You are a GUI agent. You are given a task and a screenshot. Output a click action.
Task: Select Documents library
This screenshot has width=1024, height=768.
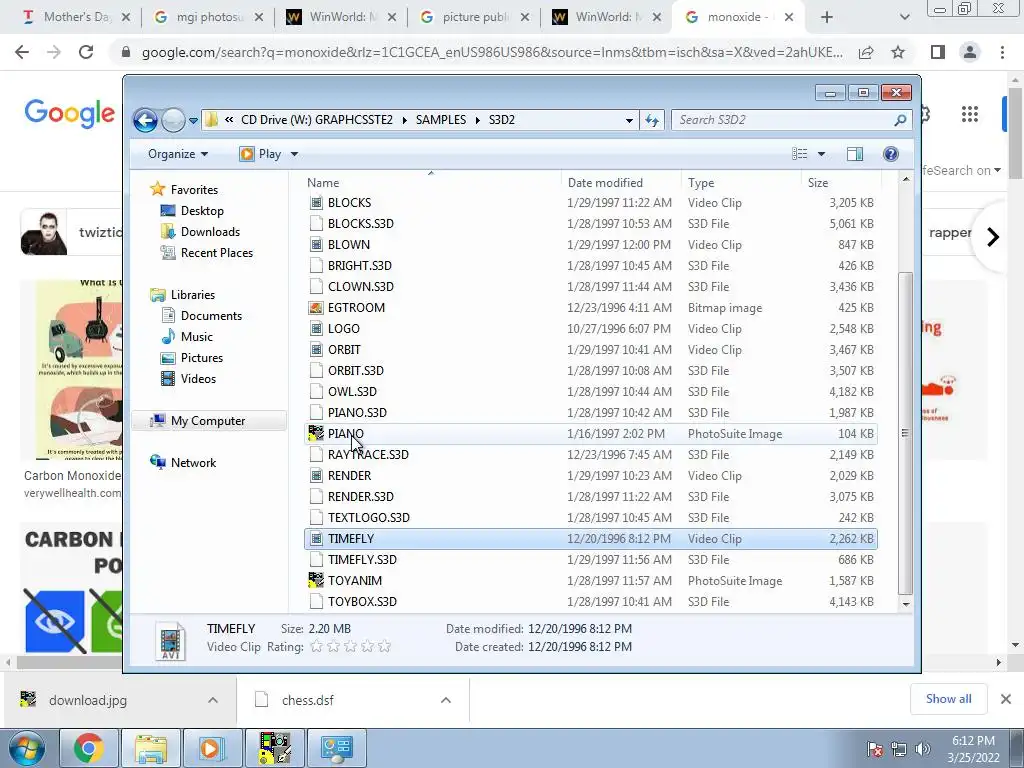click(x=202, y=316)
